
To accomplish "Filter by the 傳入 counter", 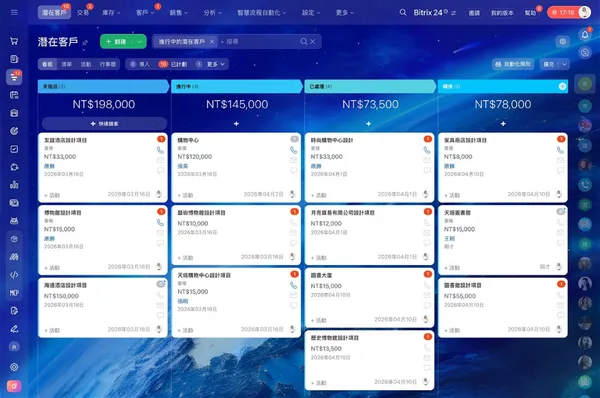I will click(140, 64).
